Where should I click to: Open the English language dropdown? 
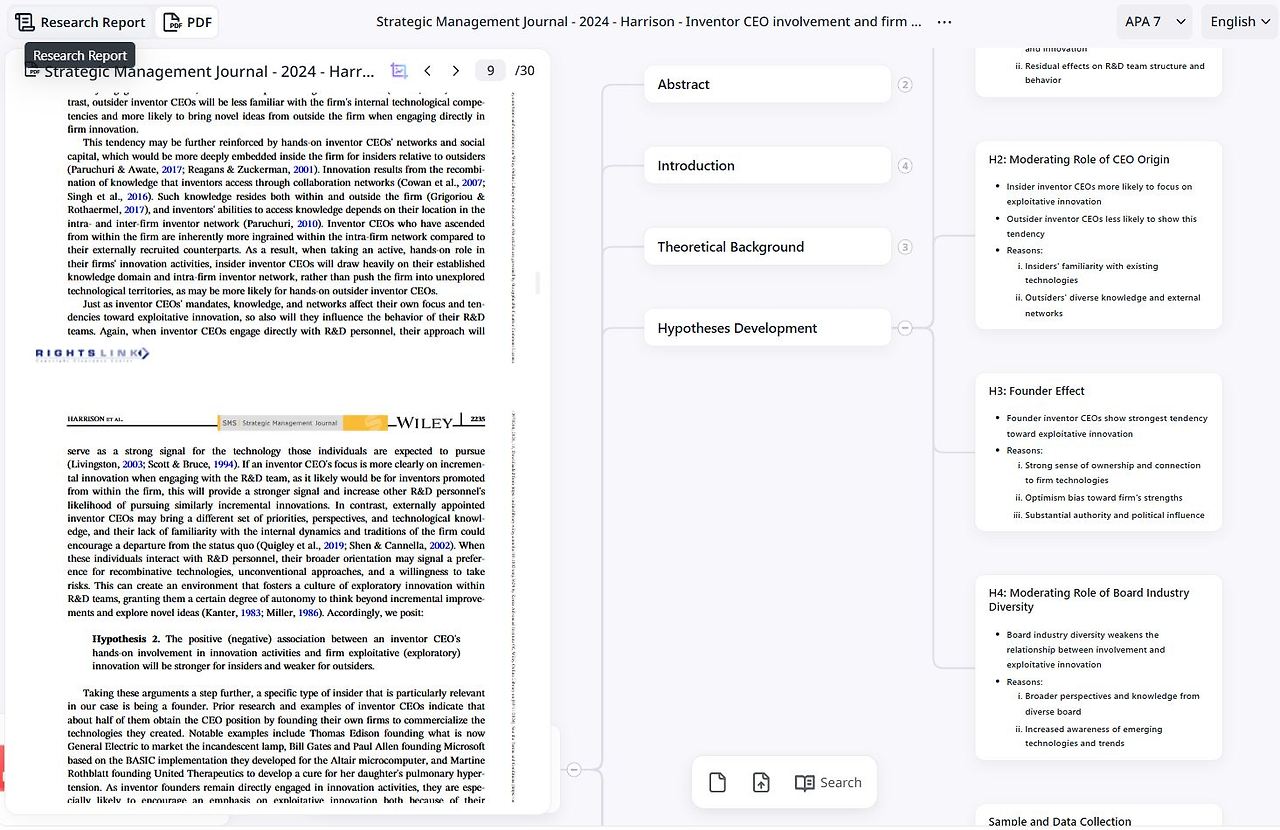1238,20
